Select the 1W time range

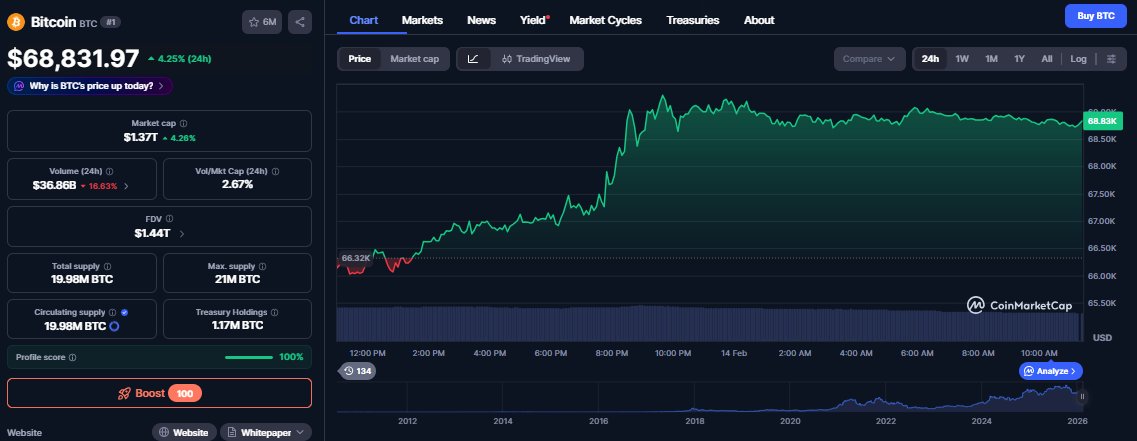tap(962, 59)
